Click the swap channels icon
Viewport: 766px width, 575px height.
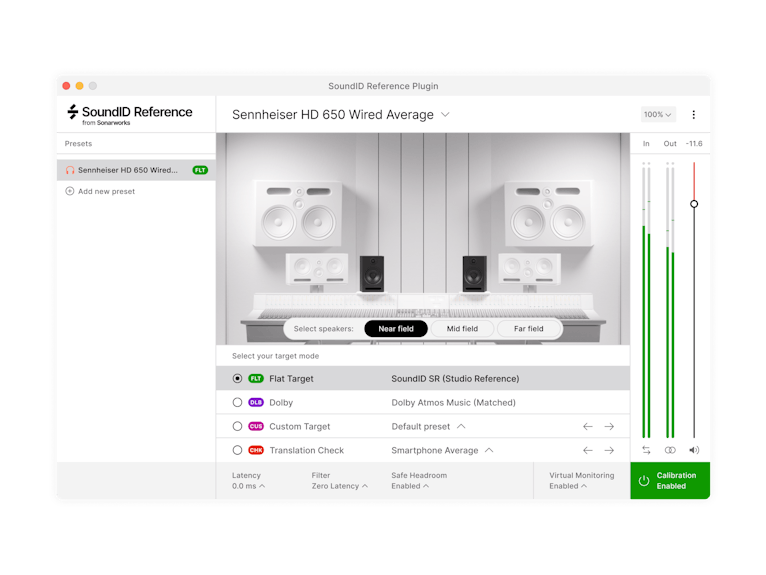pyautogui.click(x=646, y=450)
